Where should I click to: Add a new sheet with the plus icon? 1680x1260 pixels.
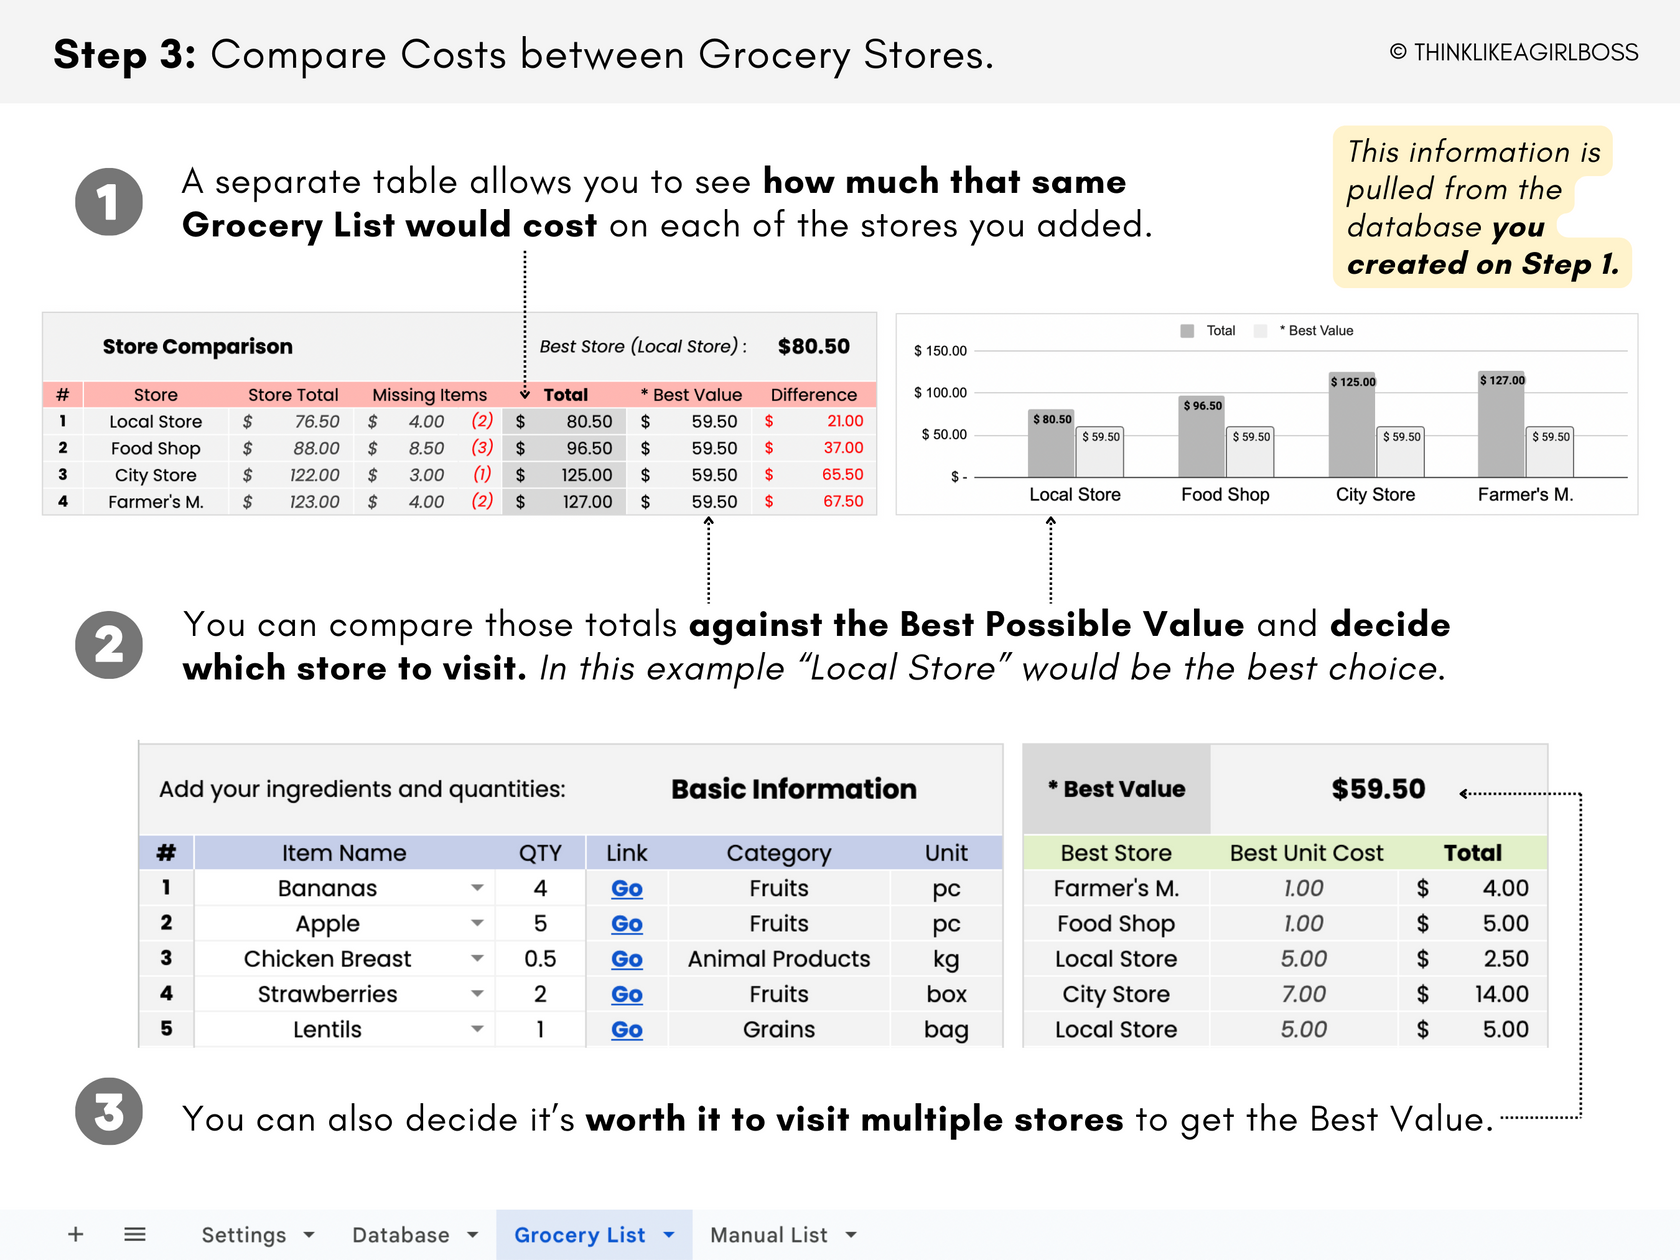[76, 1234]
